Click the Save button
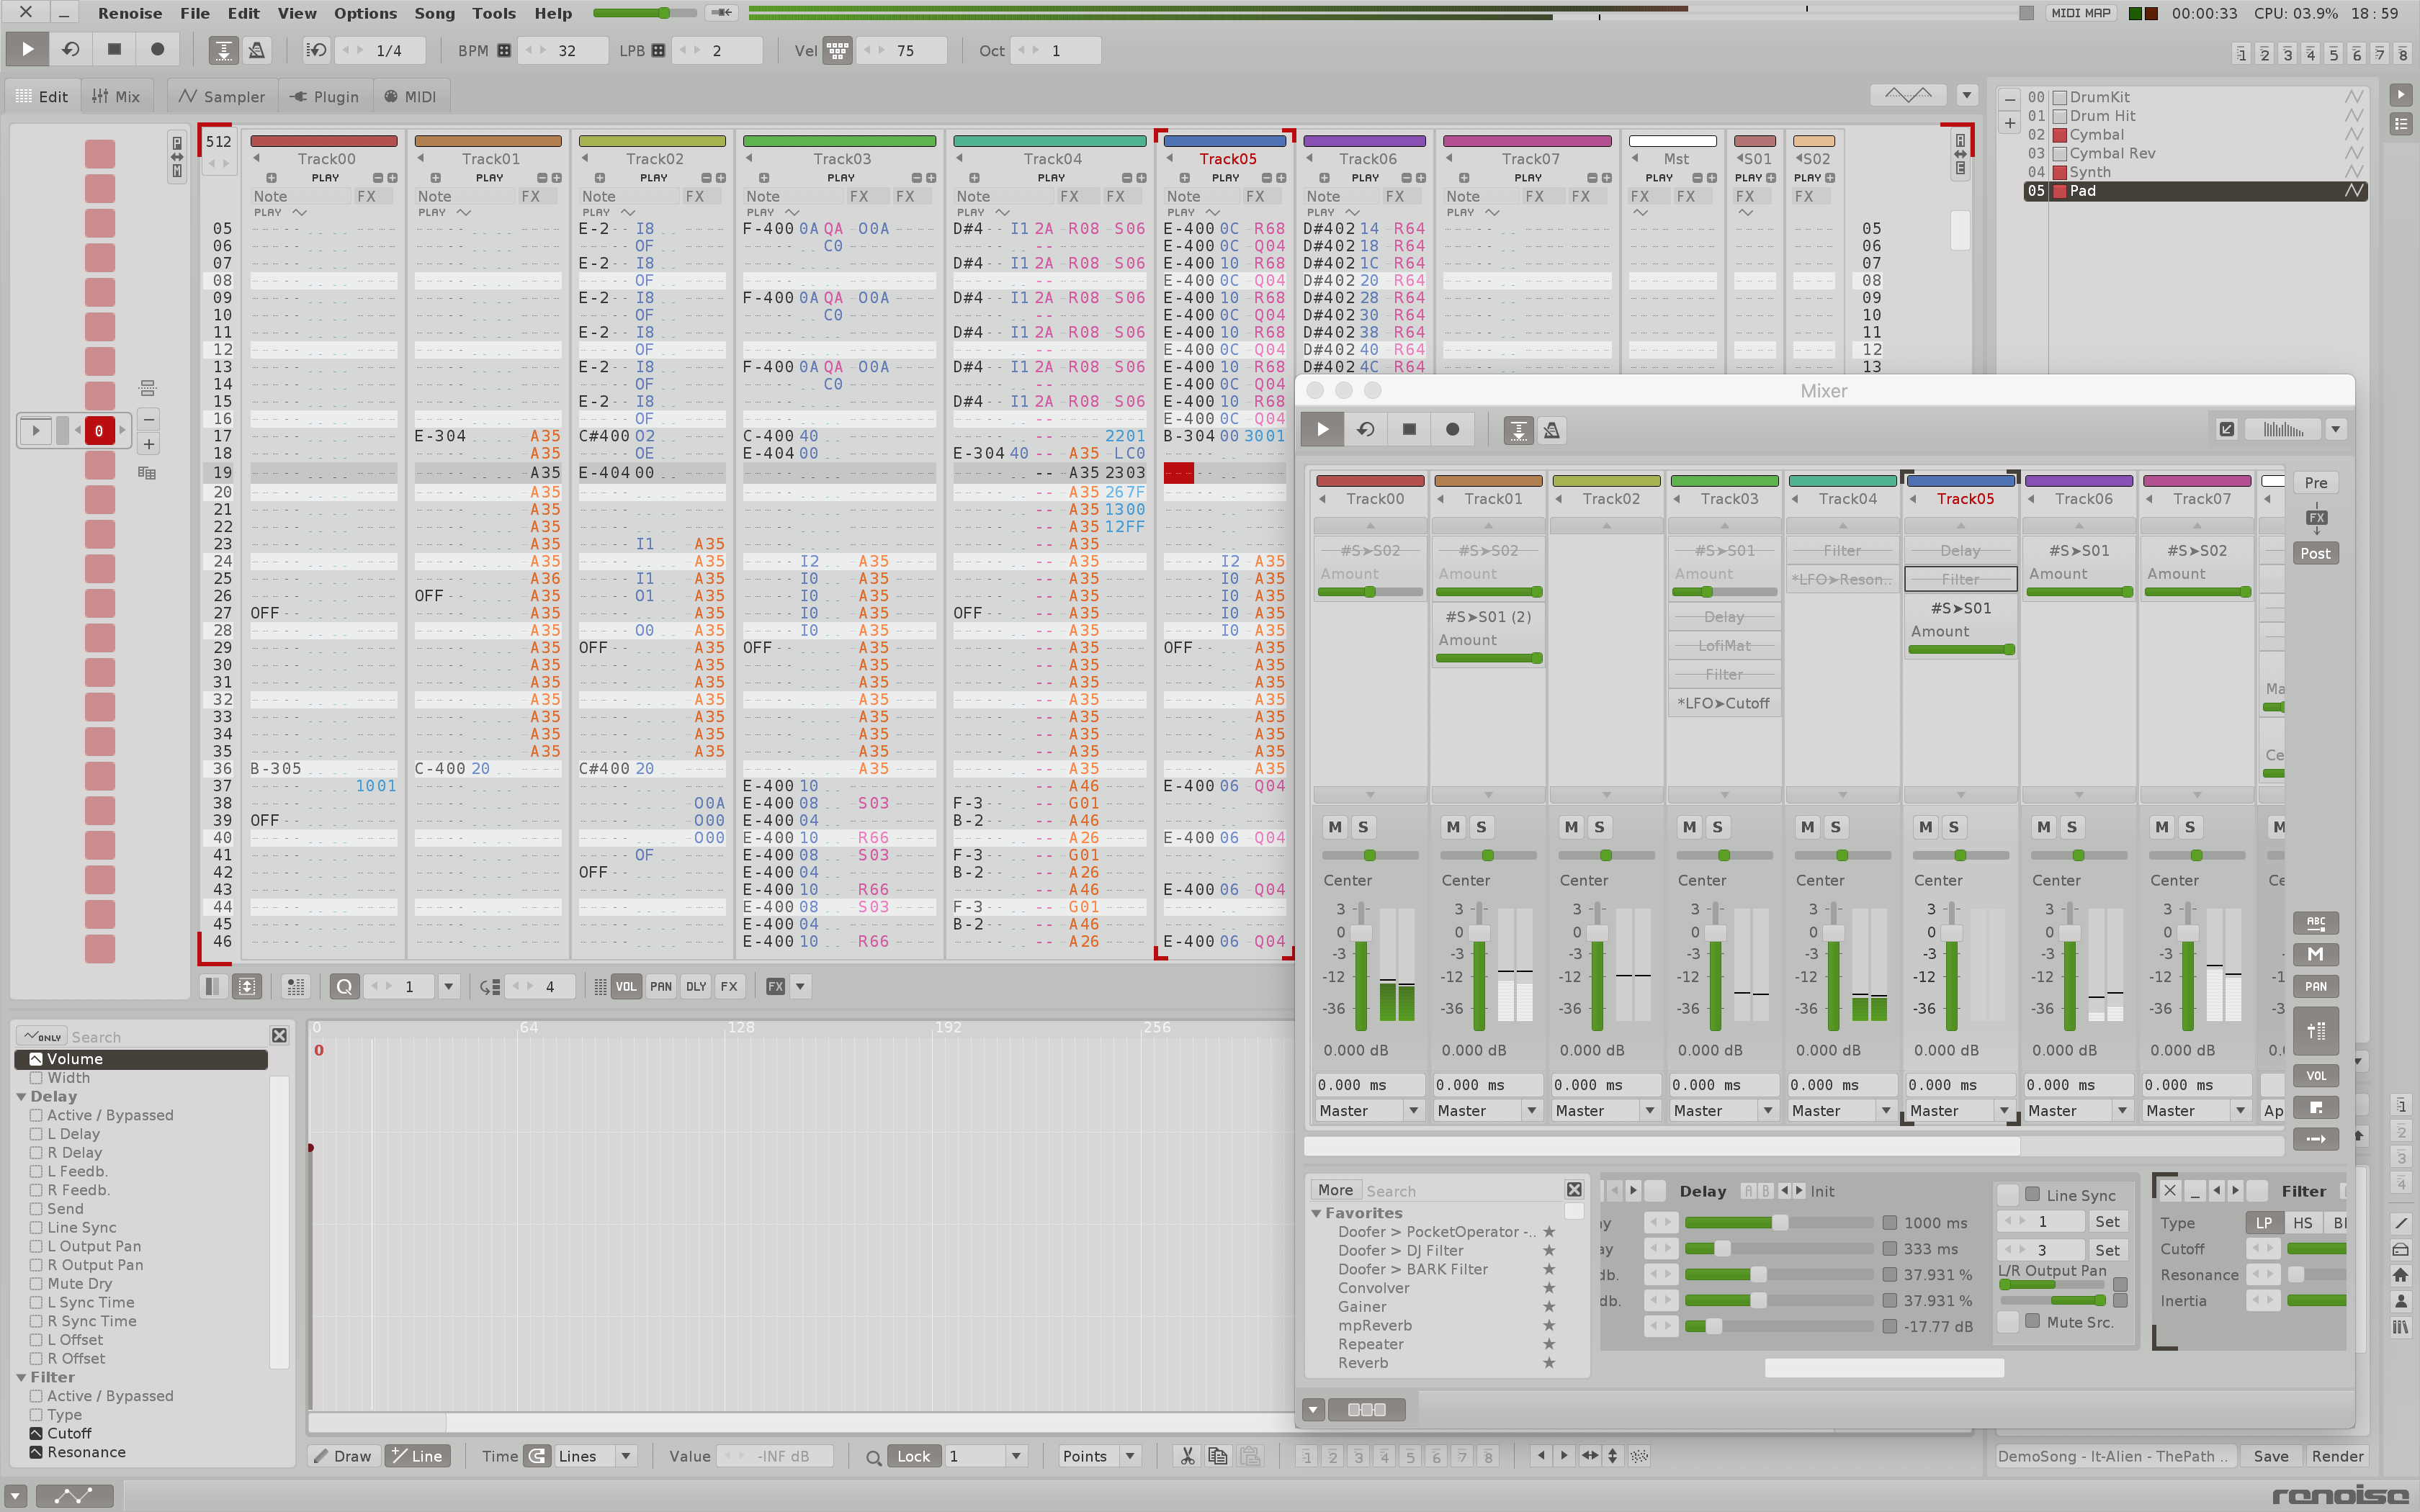The width and height of the screenshot is (2420, 1512). [x=2270, y=1456]
